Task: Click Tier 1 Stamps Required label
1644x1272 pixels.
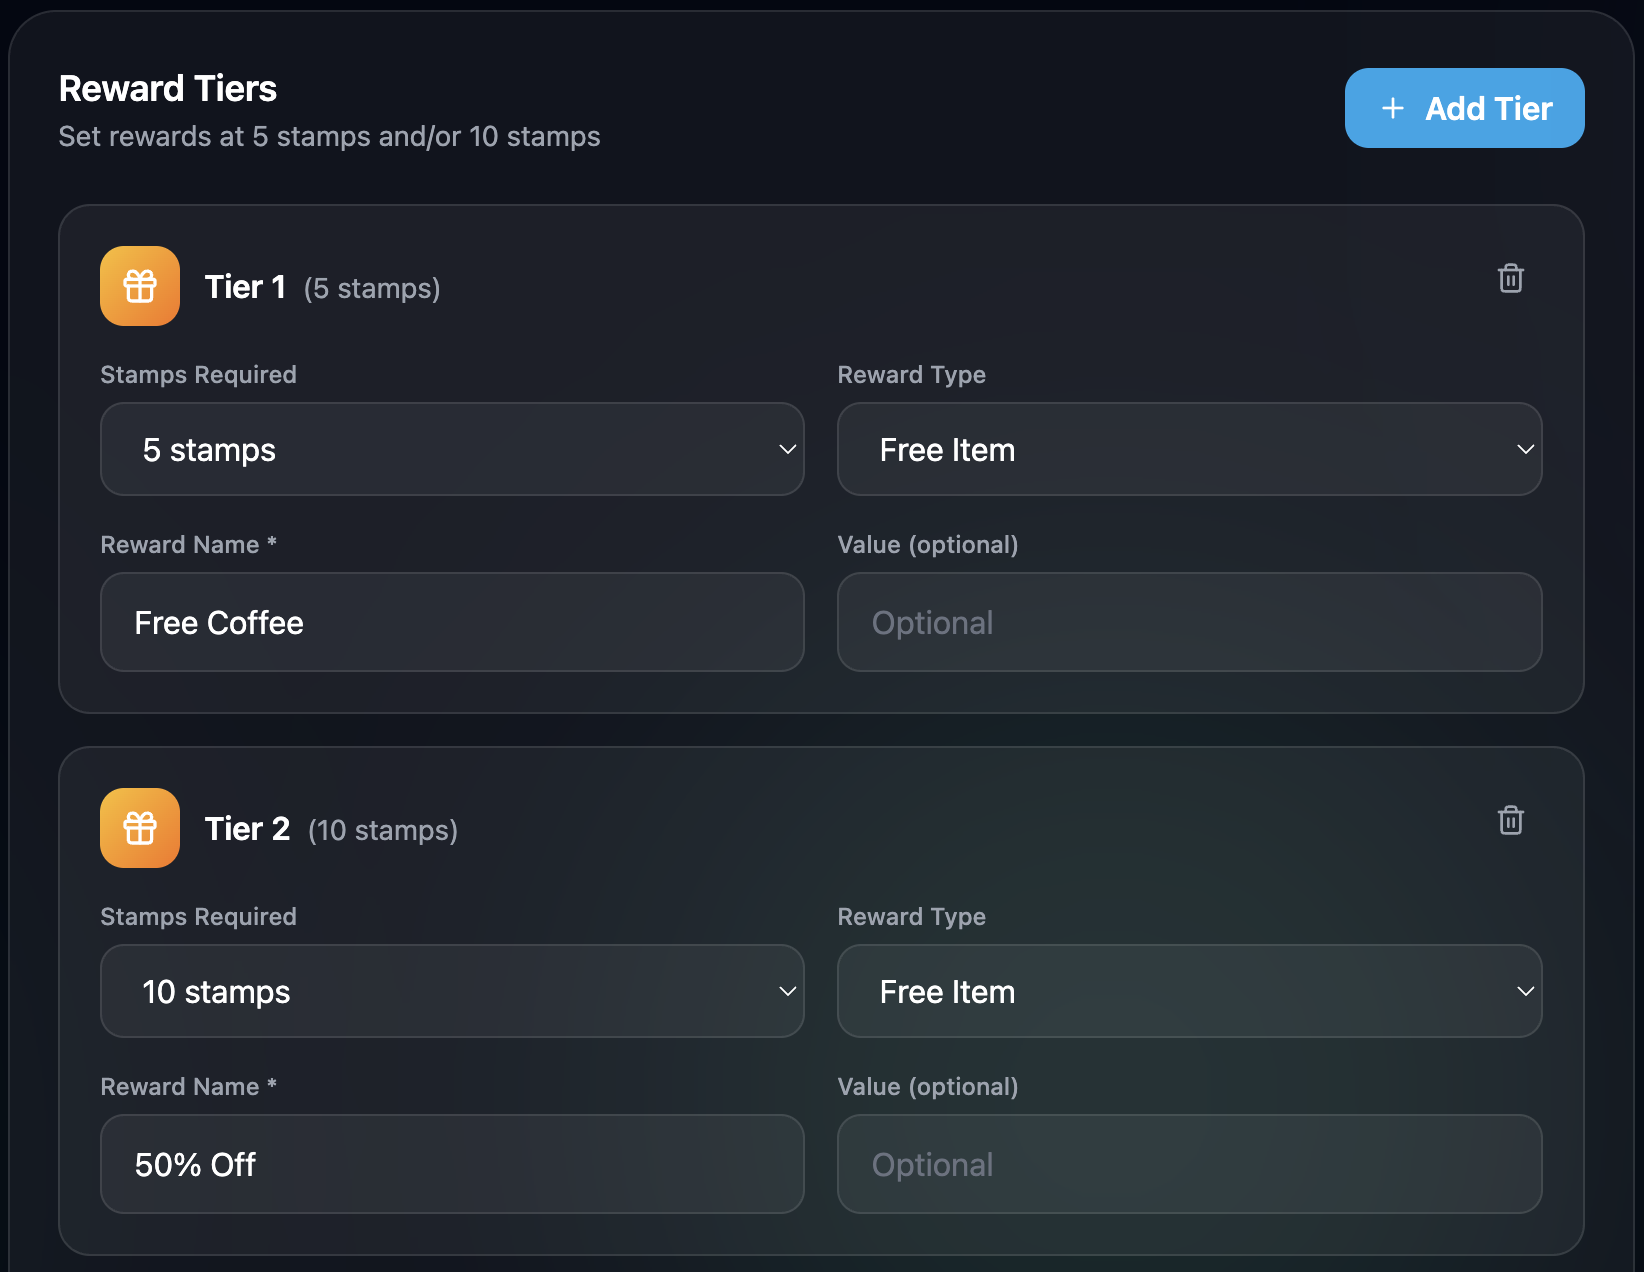Action: (198, 375)
